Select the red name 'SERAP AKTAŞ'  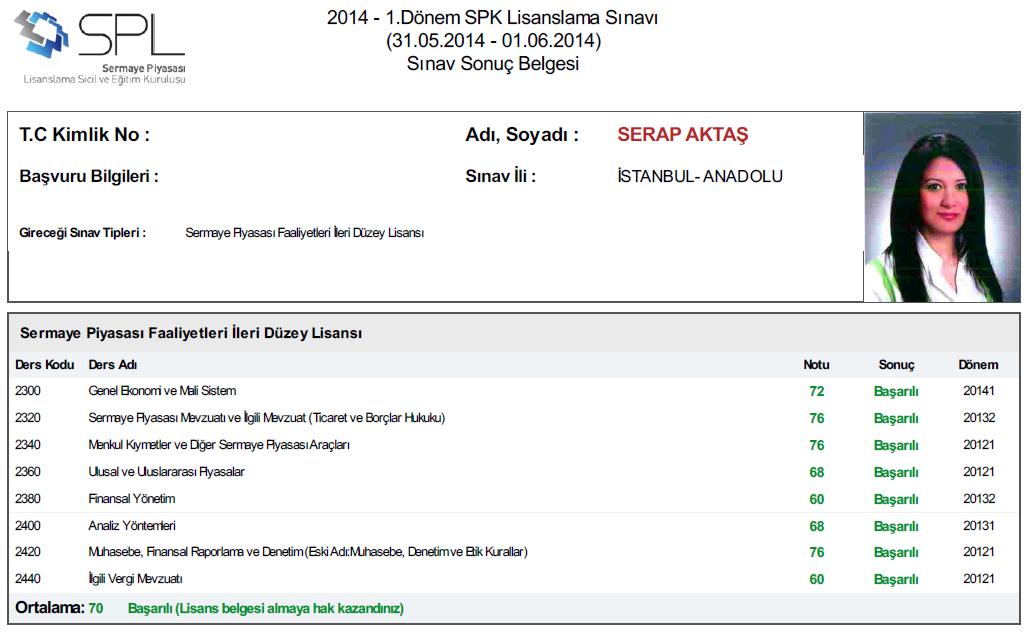click(683, 134)
